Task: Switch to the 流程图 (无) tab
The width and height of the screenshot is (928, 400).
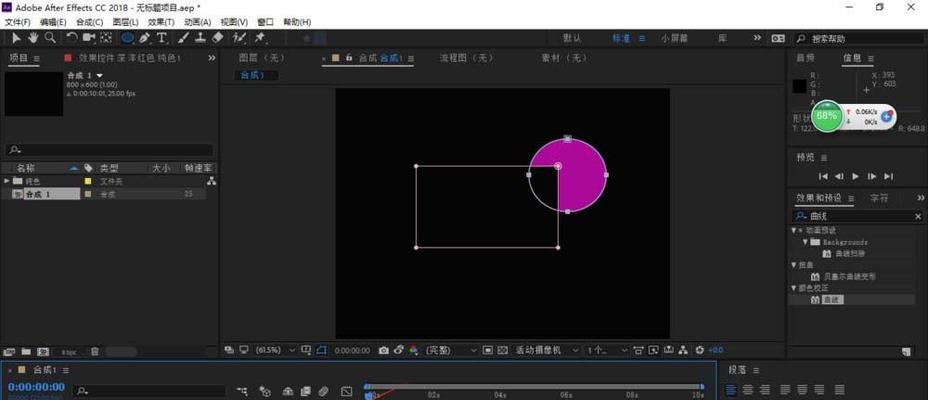Action: click(x=466, y=58)
